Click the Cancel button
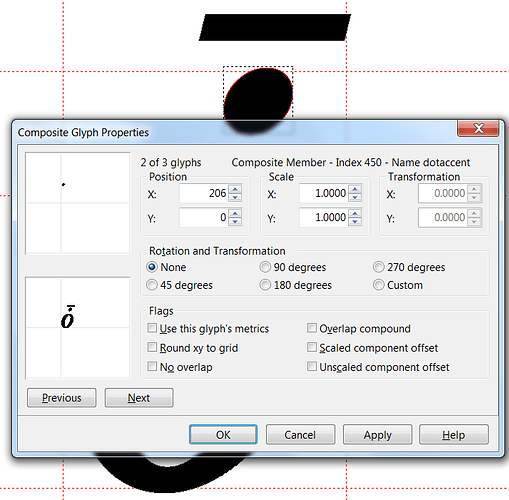This screenshot has width=509, height=500. tap(300, 435)
